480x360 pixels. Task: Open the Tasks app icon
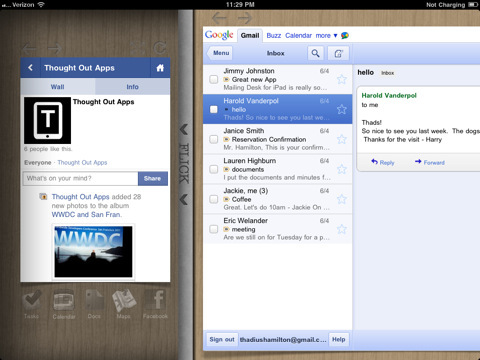click(32, 304)
